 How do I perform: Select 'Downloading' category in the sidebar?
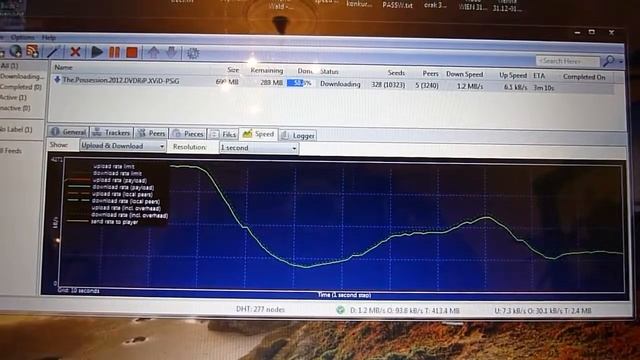(22, 76)
